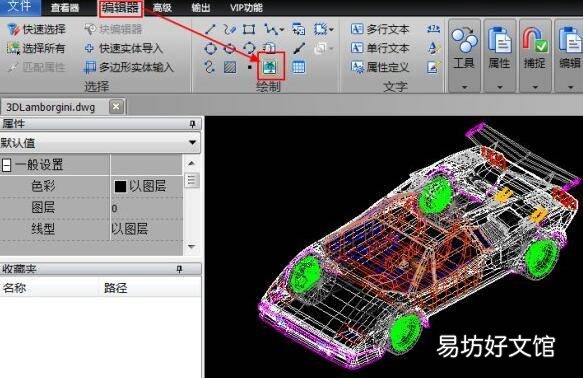Viewport: 583px width, 378px height.
Task: Select the Line drawing tool
Action: point(210,29)
